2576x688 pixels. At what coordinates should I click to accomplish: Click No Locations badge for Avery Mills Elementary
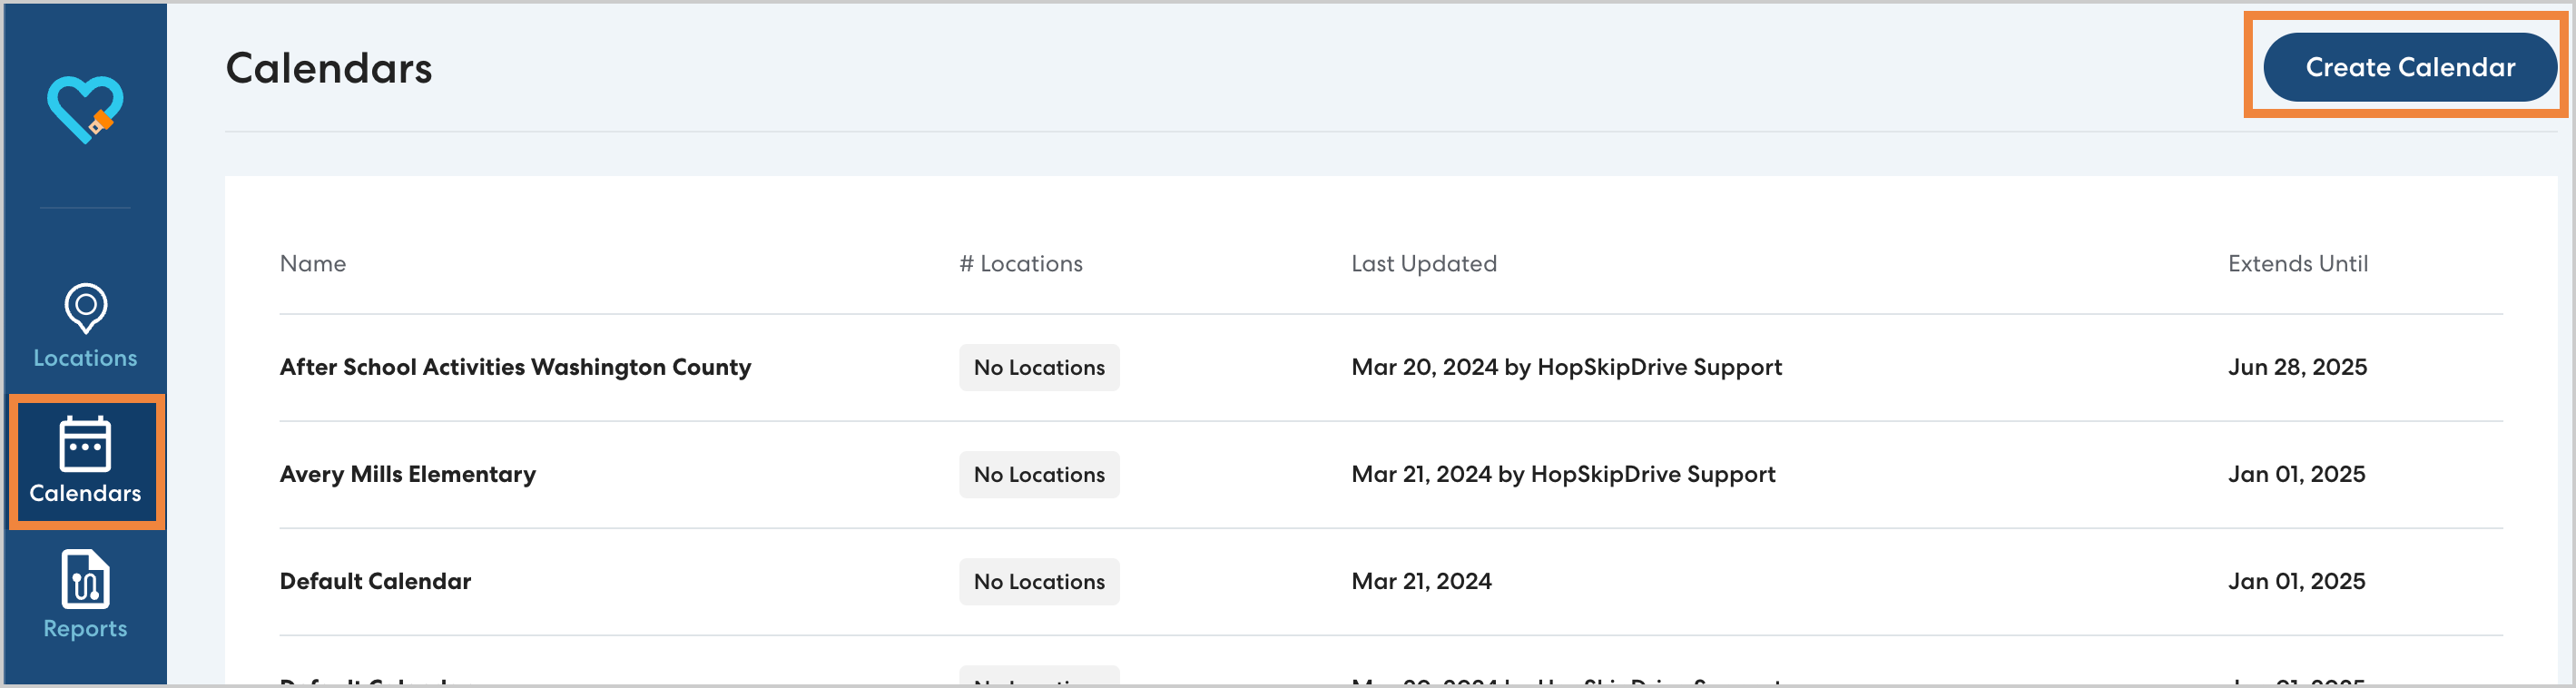[1038, 474]
